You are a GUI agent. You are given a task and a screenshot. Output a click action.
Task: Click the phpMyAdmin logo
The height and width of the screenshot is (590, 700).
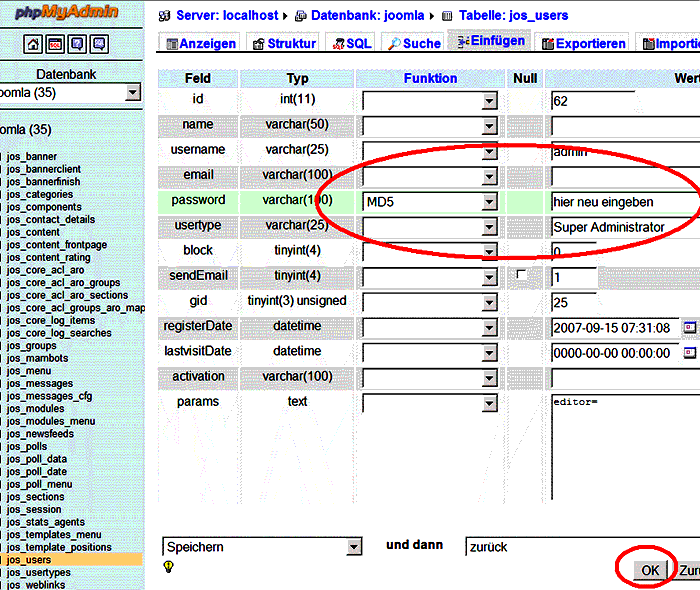click(67, 11)
